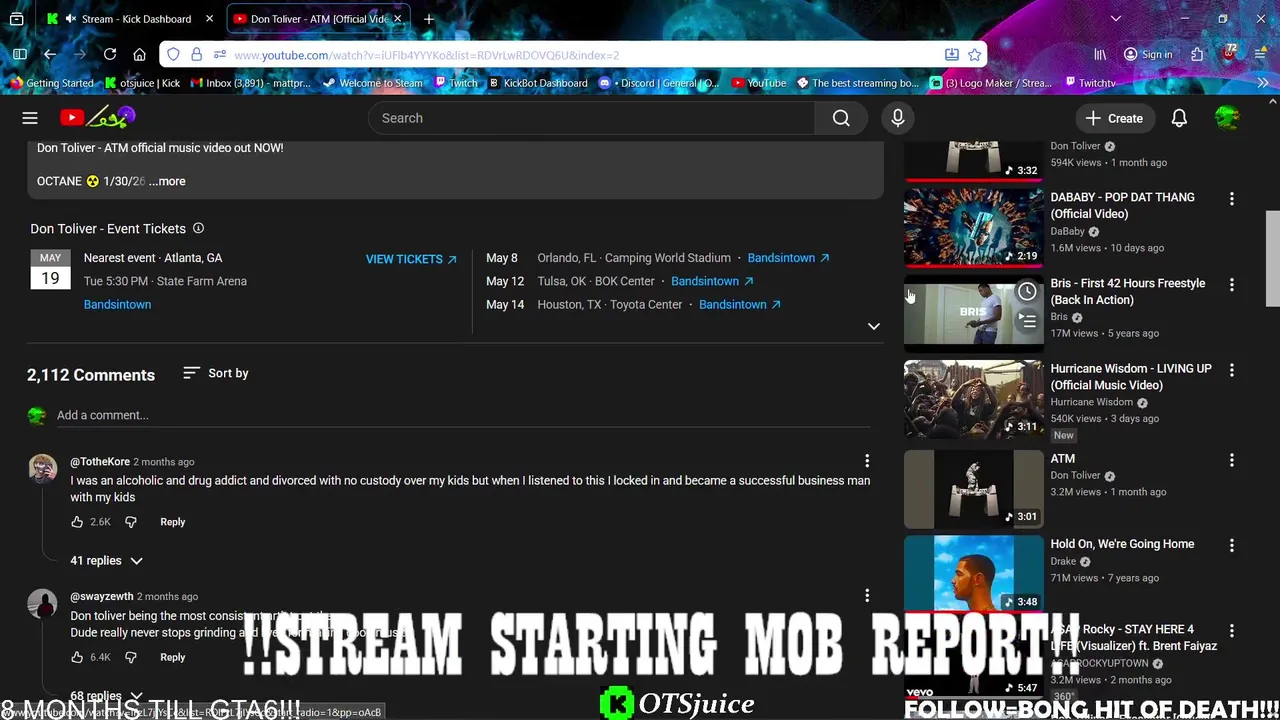This screenshot has width=1280, height=720.
Task: Add to queue icon on Bris thumbnail
Action: [1027, 321]
